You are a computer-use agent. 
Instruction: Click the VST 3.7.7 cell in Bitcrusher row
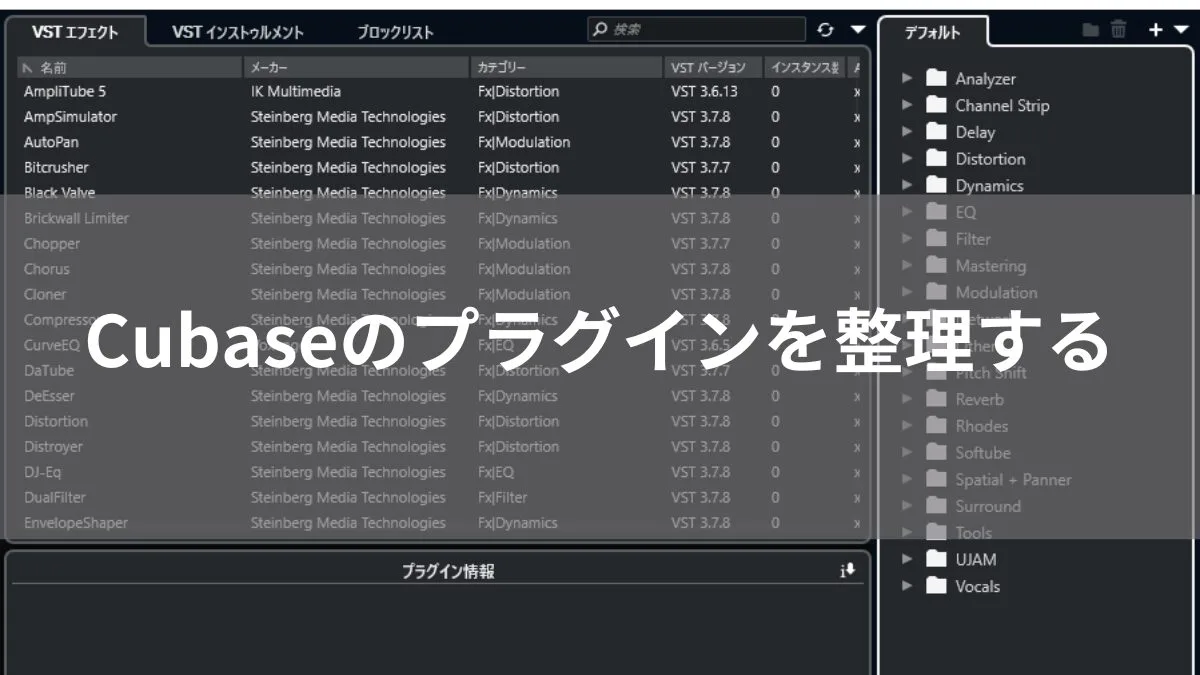700,167
